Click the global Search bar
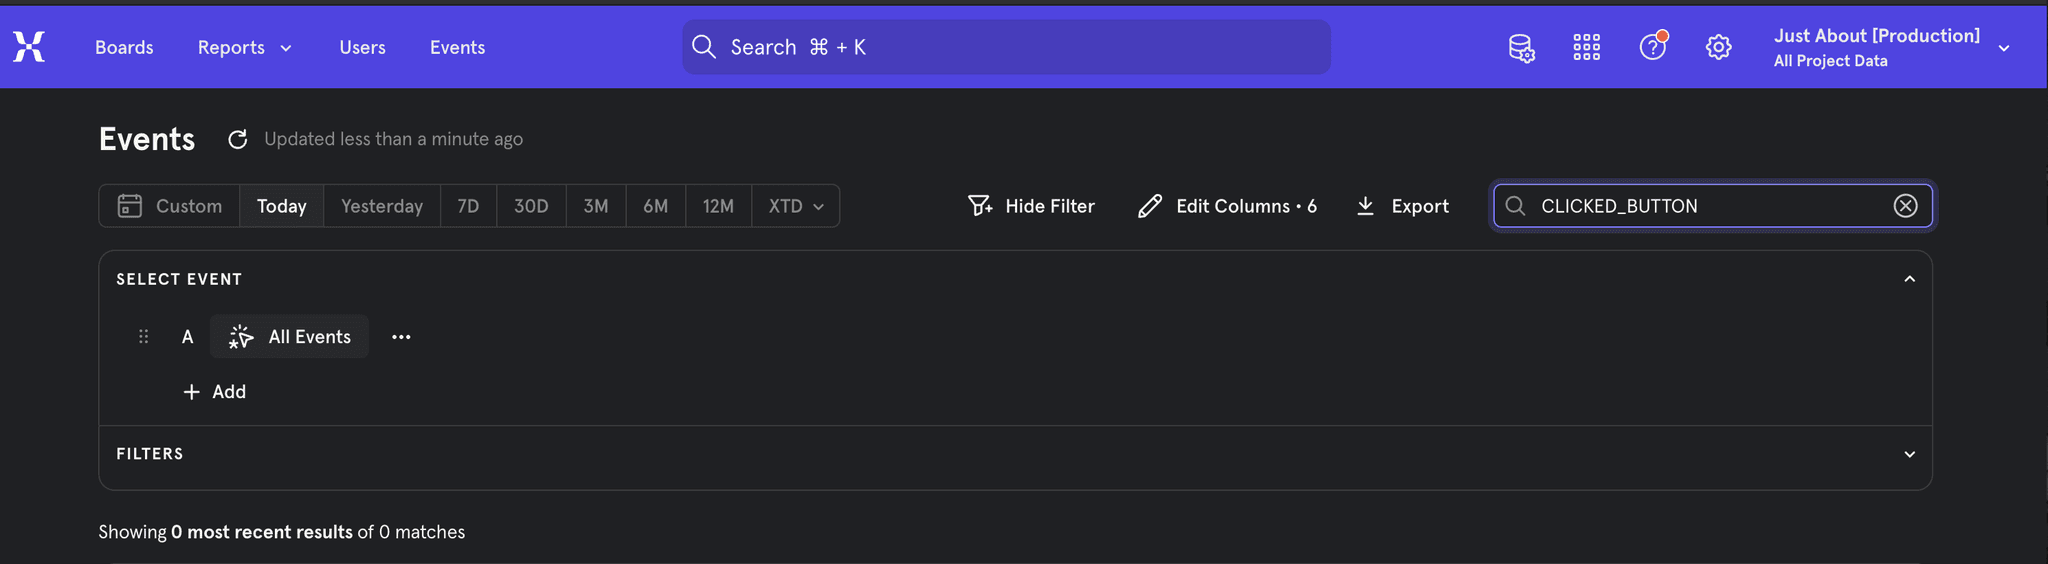 tap(1005, 47)
